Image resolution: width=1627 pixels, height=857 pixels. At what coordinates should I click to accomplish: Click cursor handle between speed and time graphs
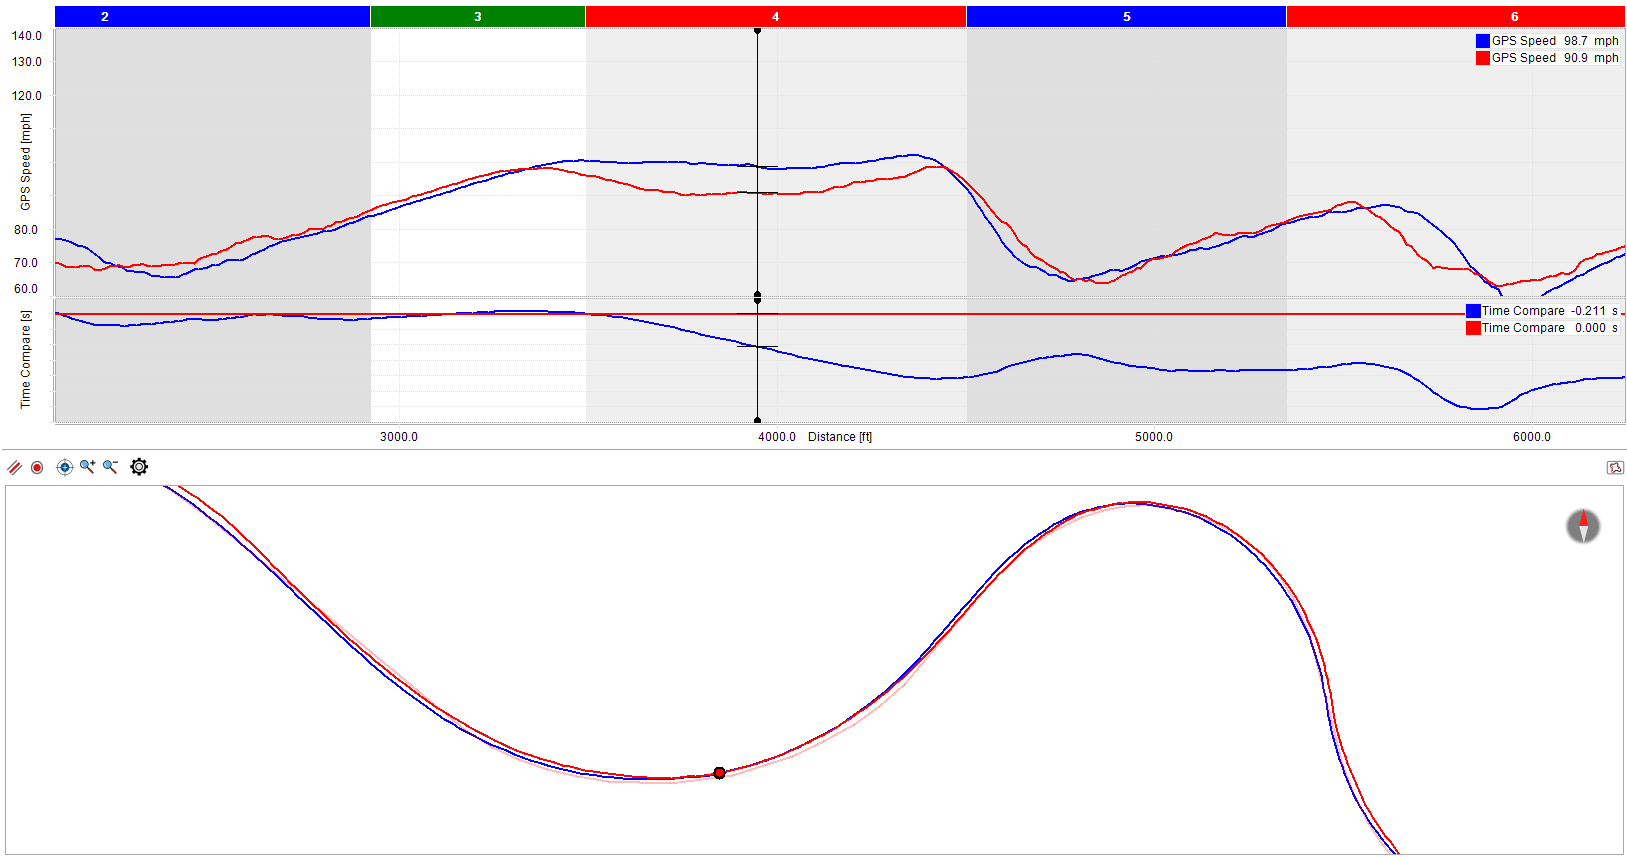(x=757, y=297)
